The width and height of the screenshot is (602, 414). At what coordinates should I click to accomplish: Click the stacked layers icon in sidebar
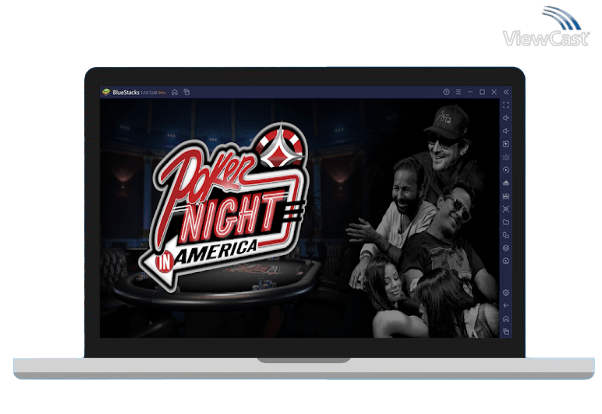click(x=506, y=248)
